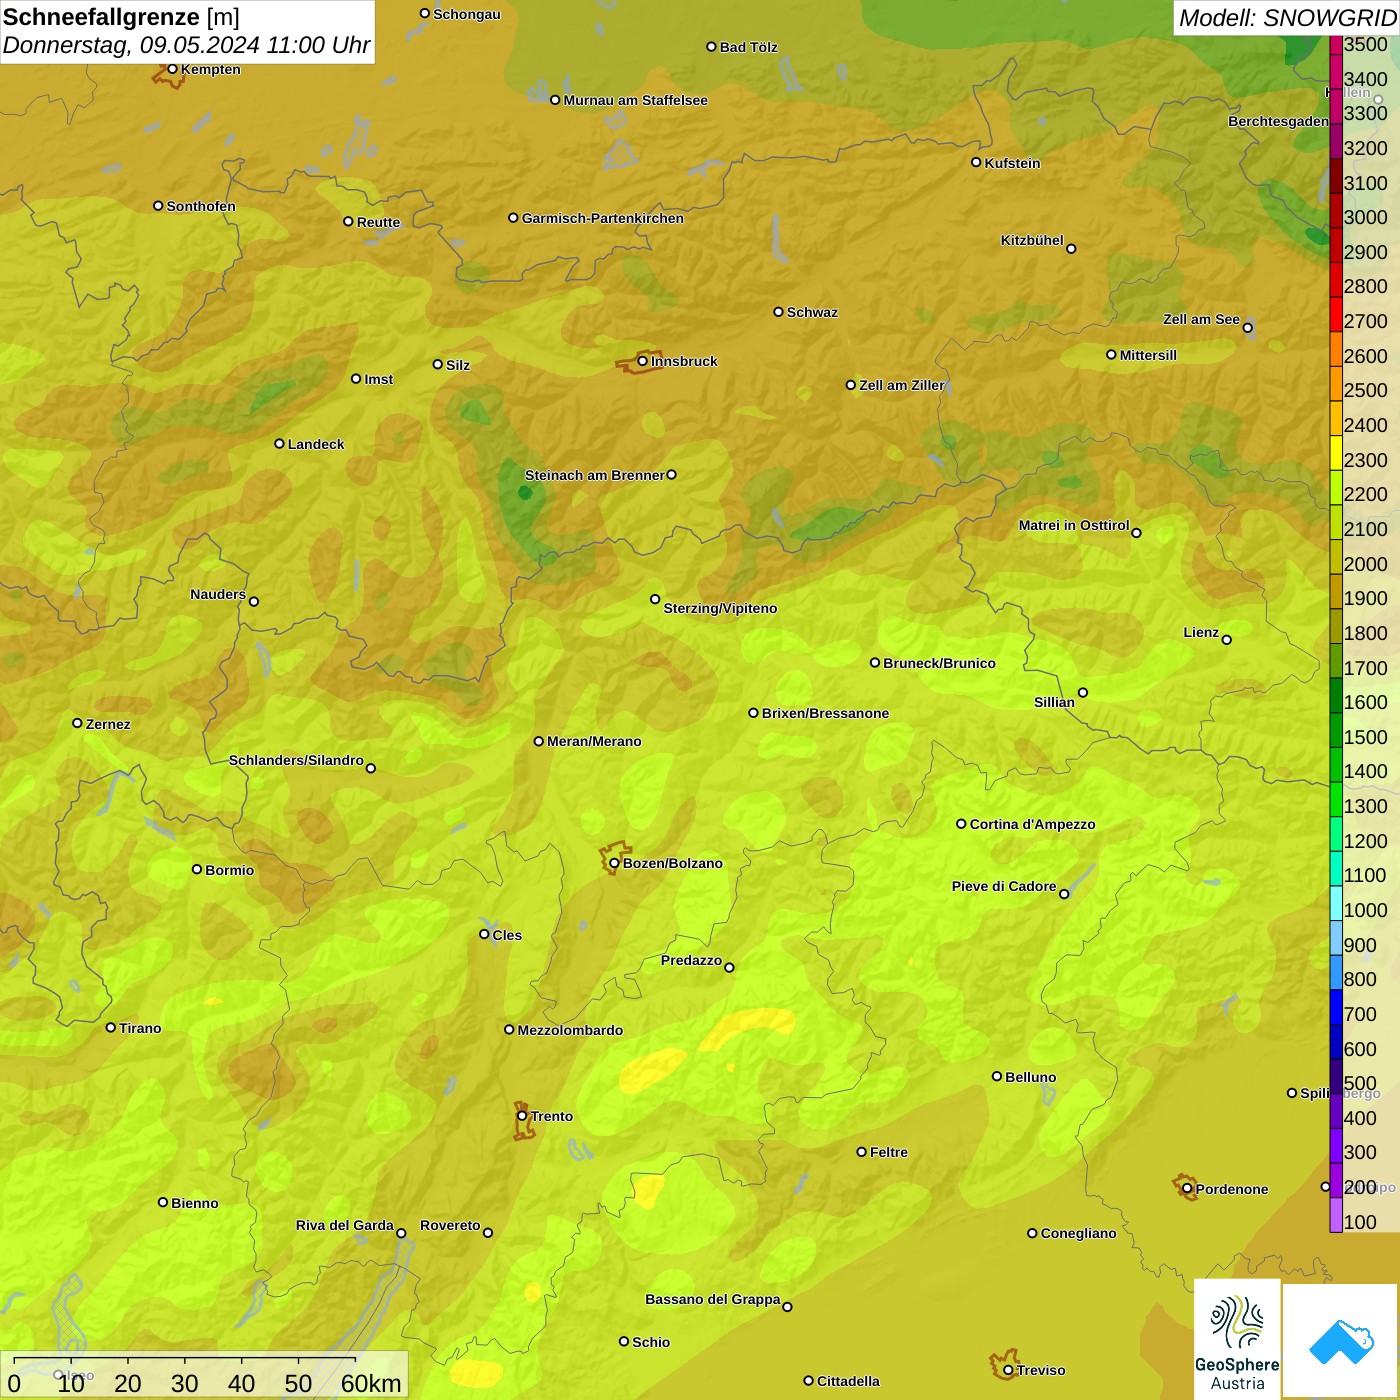Click the Sonthofen label

click(201, 206)
